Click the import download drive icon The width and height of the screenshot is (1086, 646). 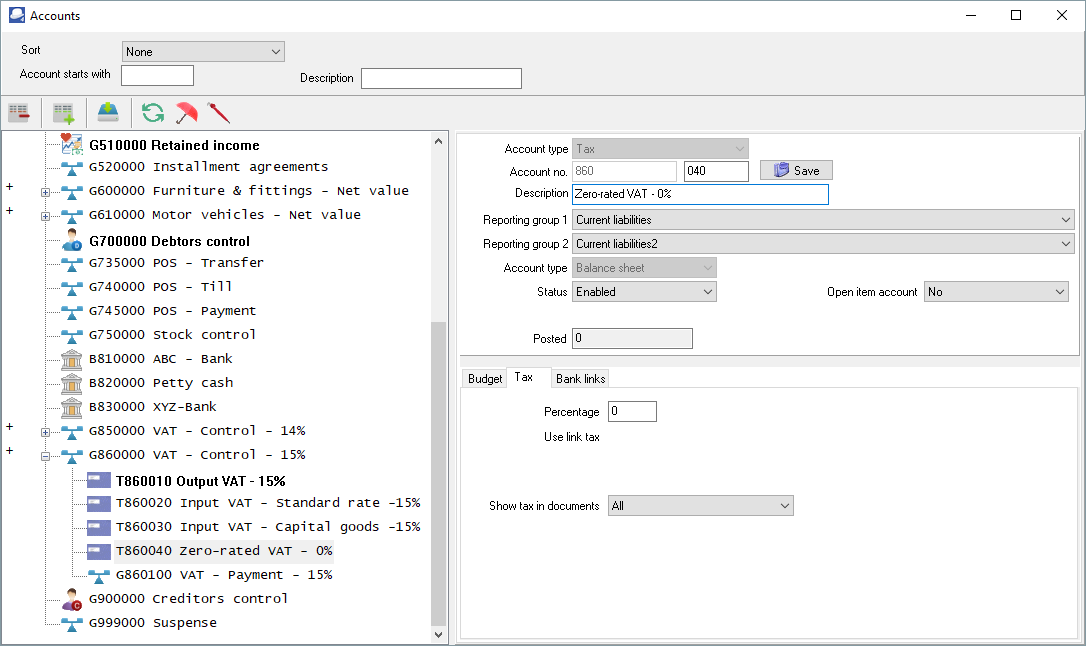(x=108, y=111)
